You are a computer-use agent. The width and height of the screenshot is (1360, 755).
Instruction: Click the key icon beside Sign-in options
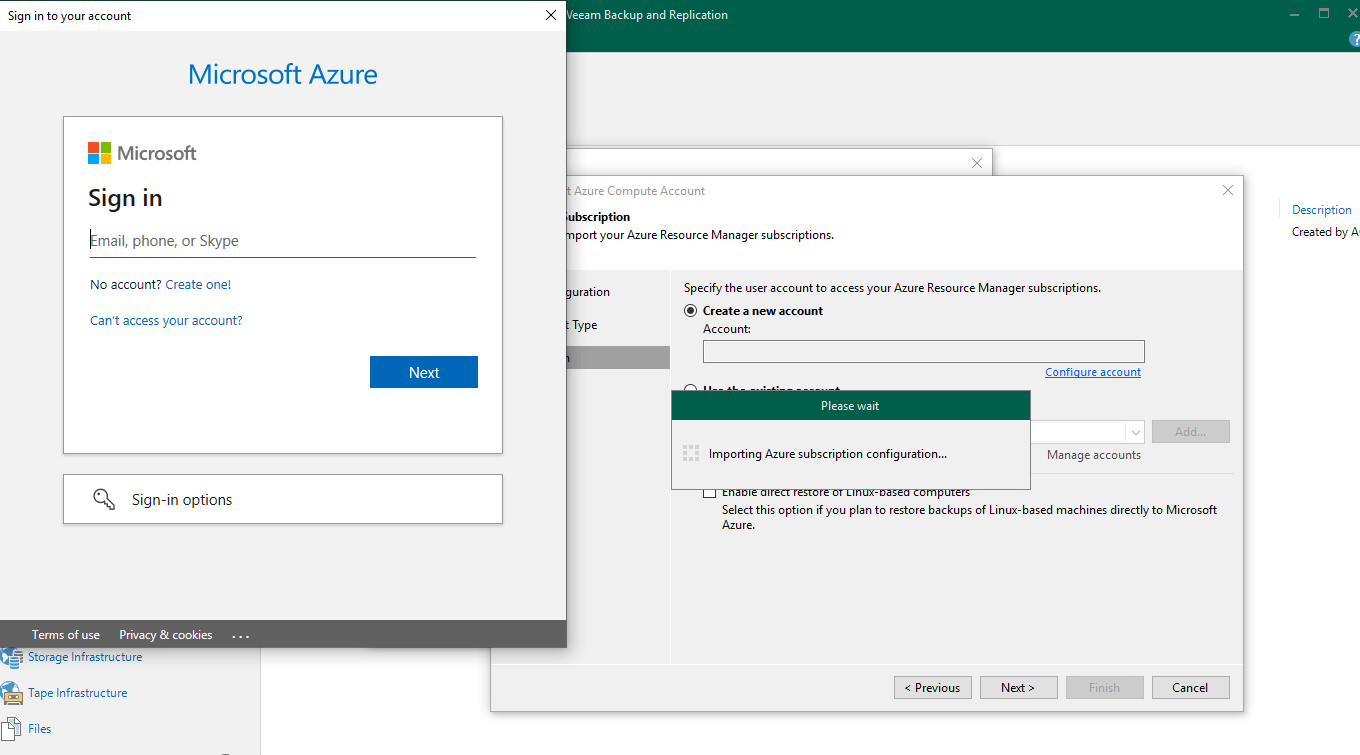coord(104,499)
